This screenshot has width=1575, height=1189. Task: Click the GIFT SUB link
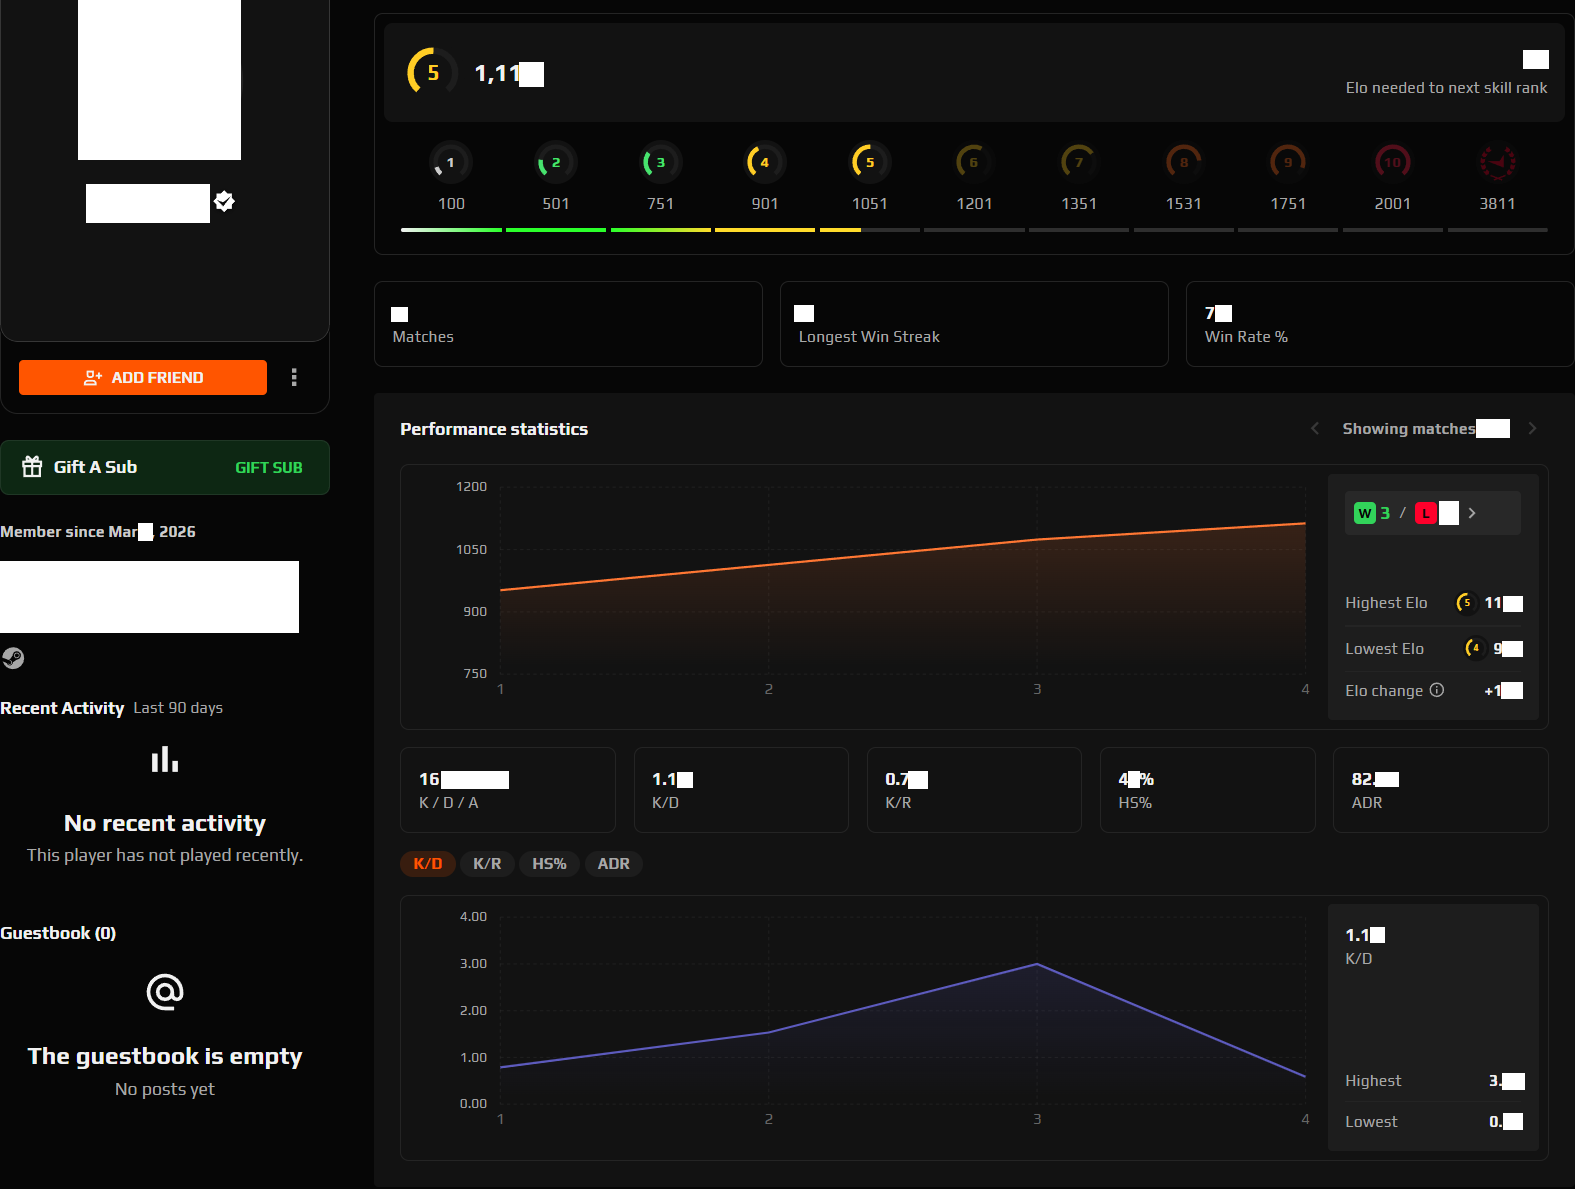(268, 468)
